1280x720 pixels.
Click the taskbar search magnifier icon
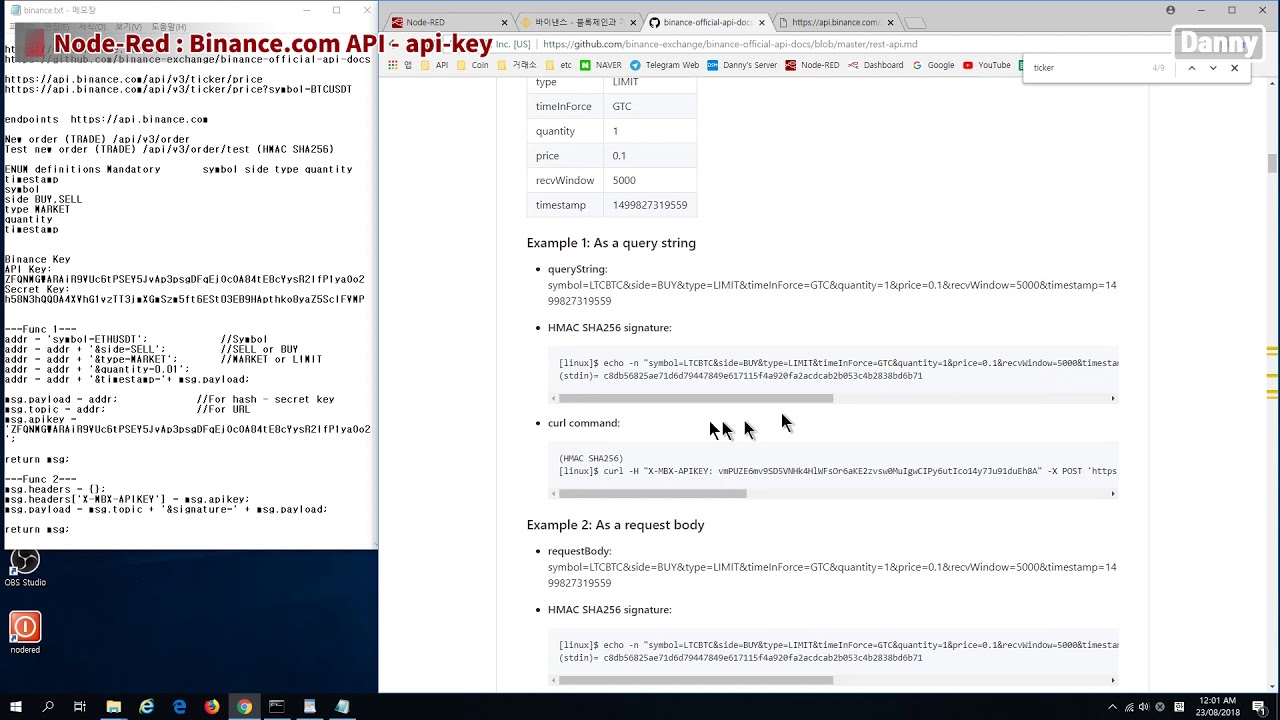coord(48,707)
